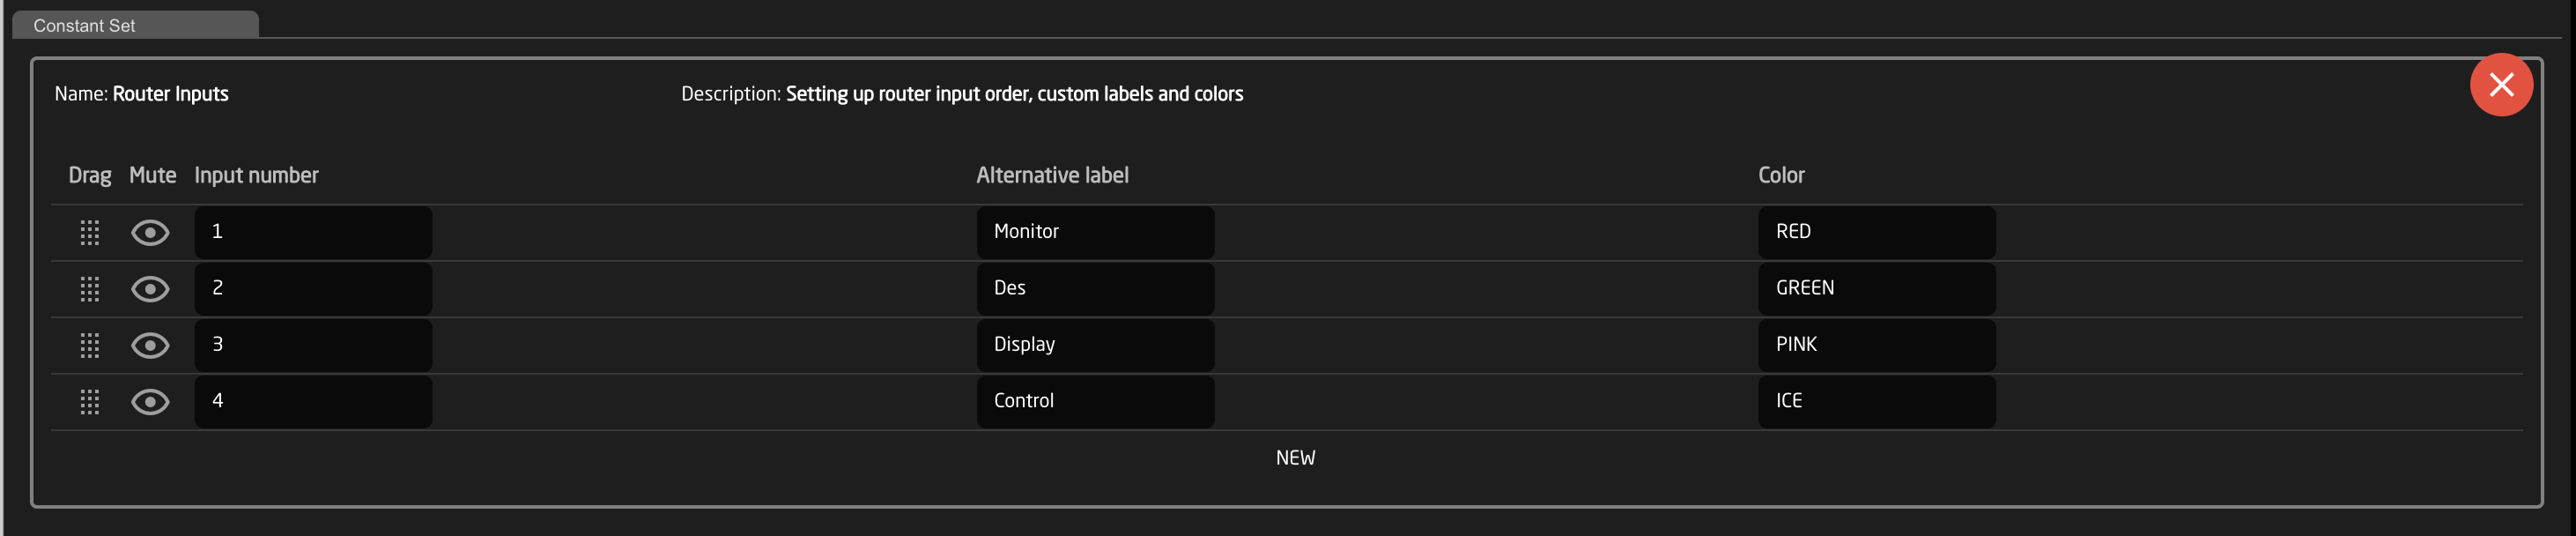
Task: Click the input number field containing 3
Action: (313, 345)
